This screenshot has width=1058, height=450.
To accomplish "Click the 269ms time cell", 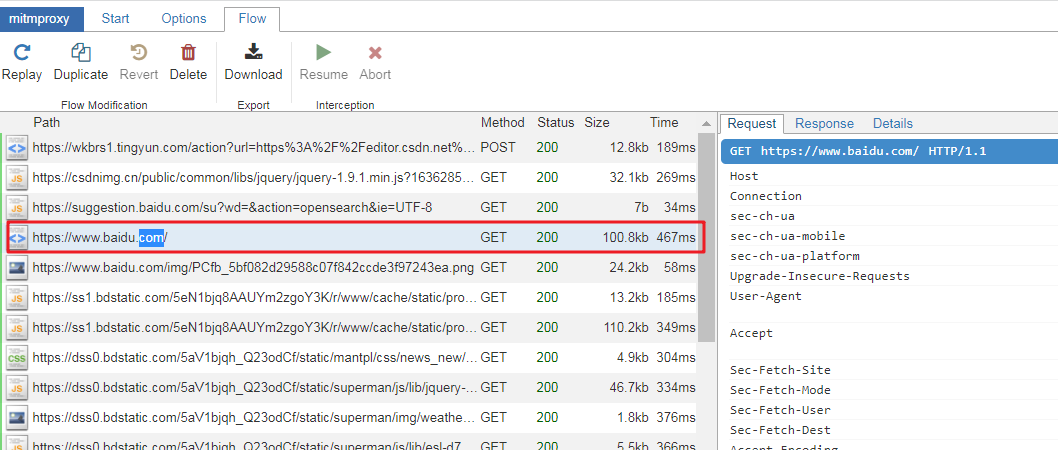I will point(675,177).
